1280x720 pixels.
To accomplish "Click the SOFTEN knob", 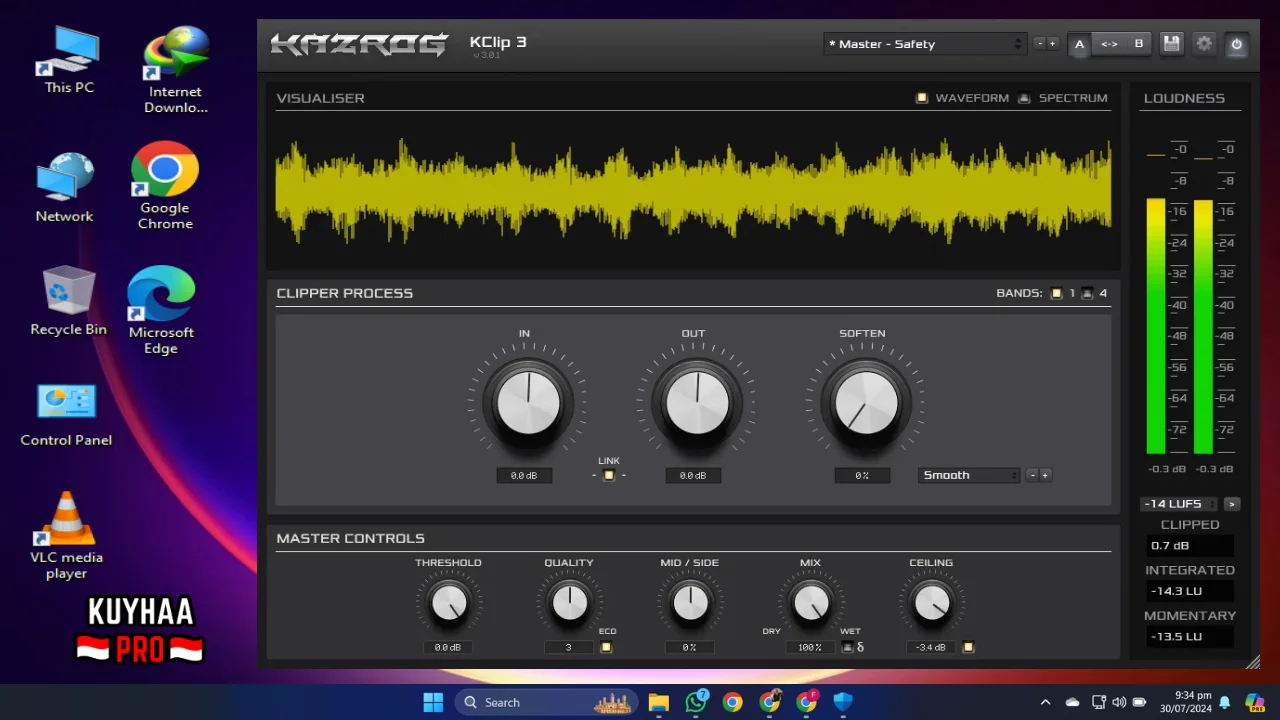I will coord(866,403).
